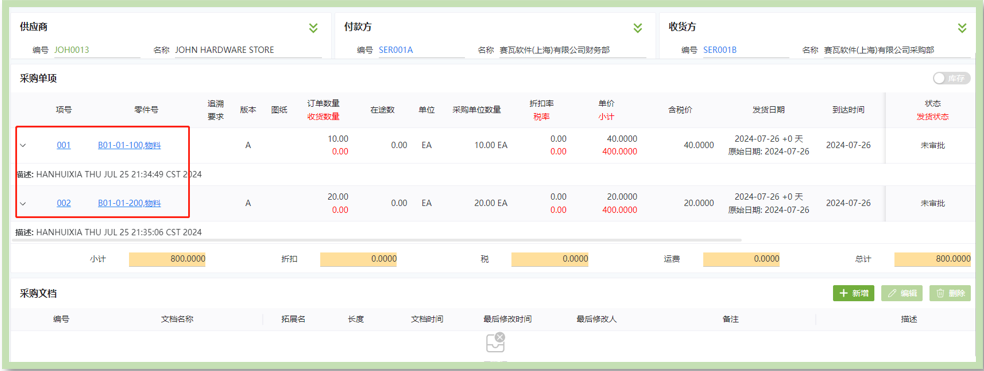Open part B01-01-200 物料 link
Image resolution: width=984 pixels, height=371 pixels.
[129, 203]
